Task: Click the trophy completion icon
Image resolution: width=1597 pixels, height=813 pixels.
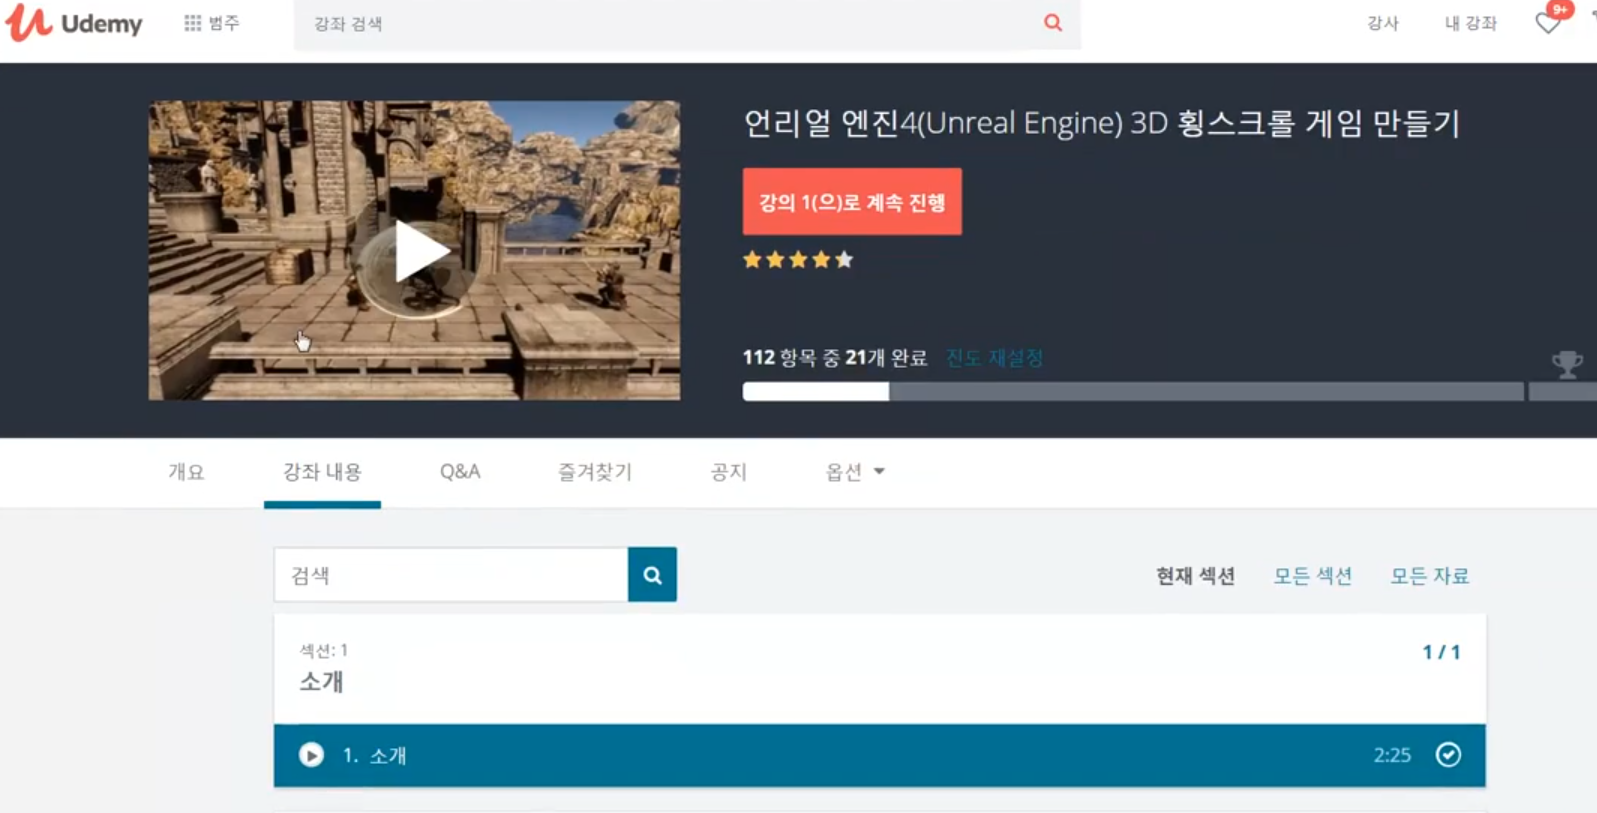Action: pos(1567,364)
